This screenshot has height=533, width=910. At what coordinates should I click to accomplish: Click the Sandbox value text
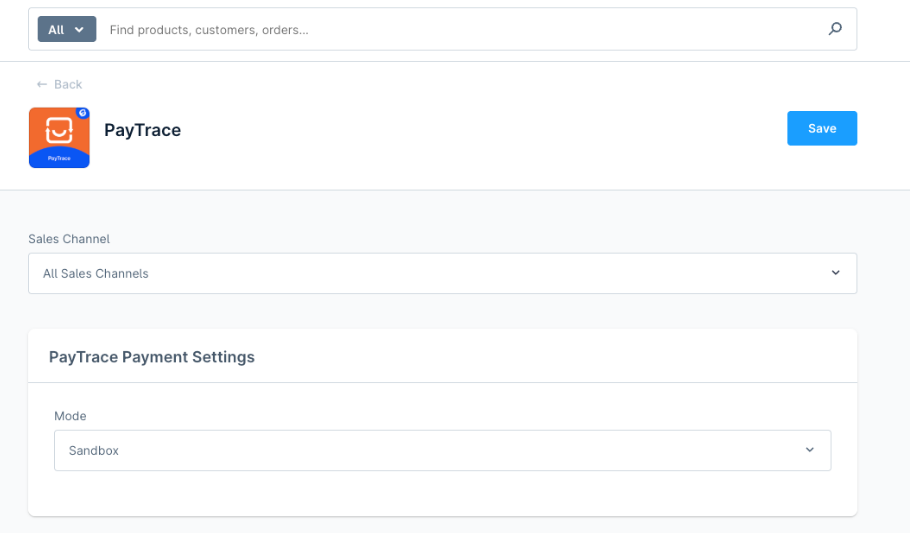[94, 451]
